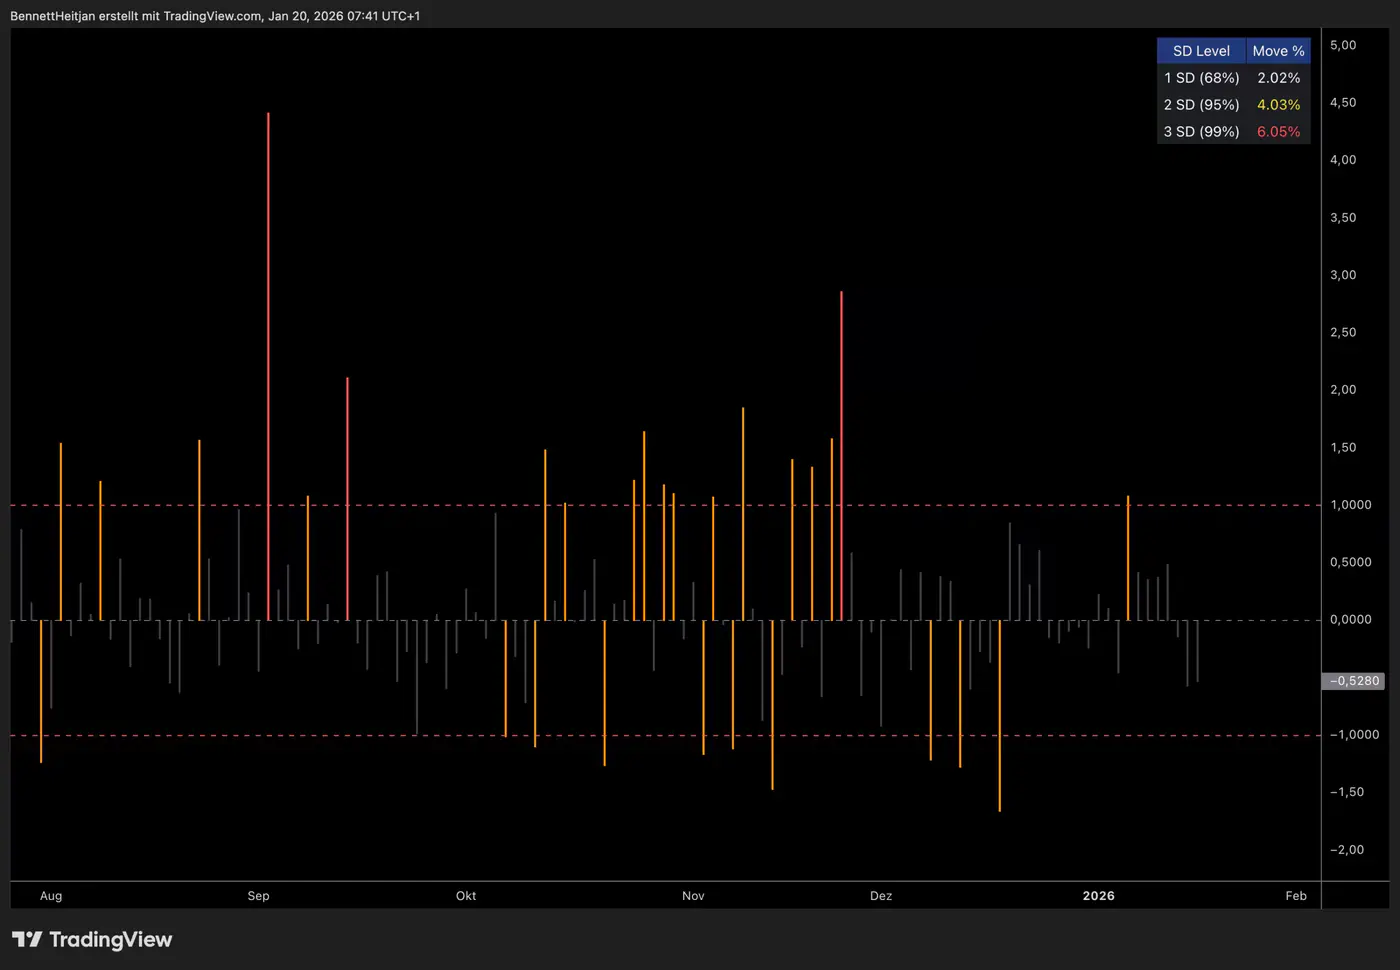Click the Aug label on time axis

click(x=51, y=896)
